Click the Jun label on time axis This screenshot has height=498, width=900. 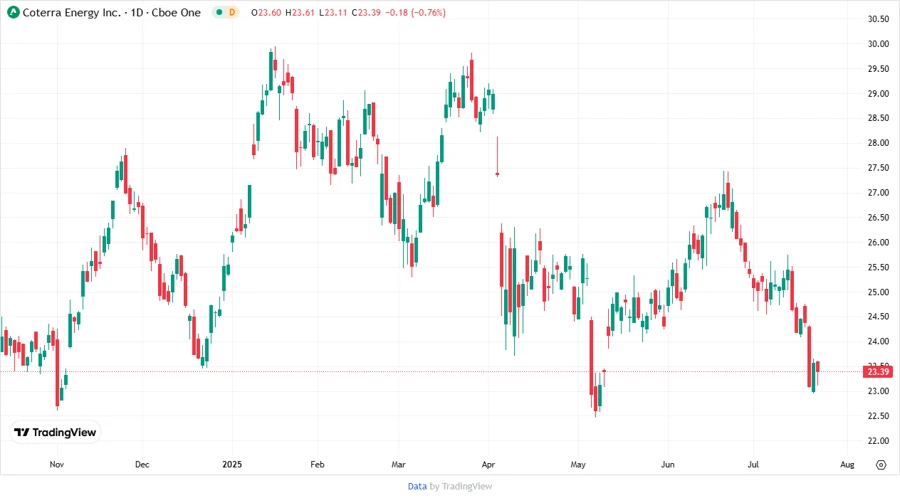click(667, 465)
